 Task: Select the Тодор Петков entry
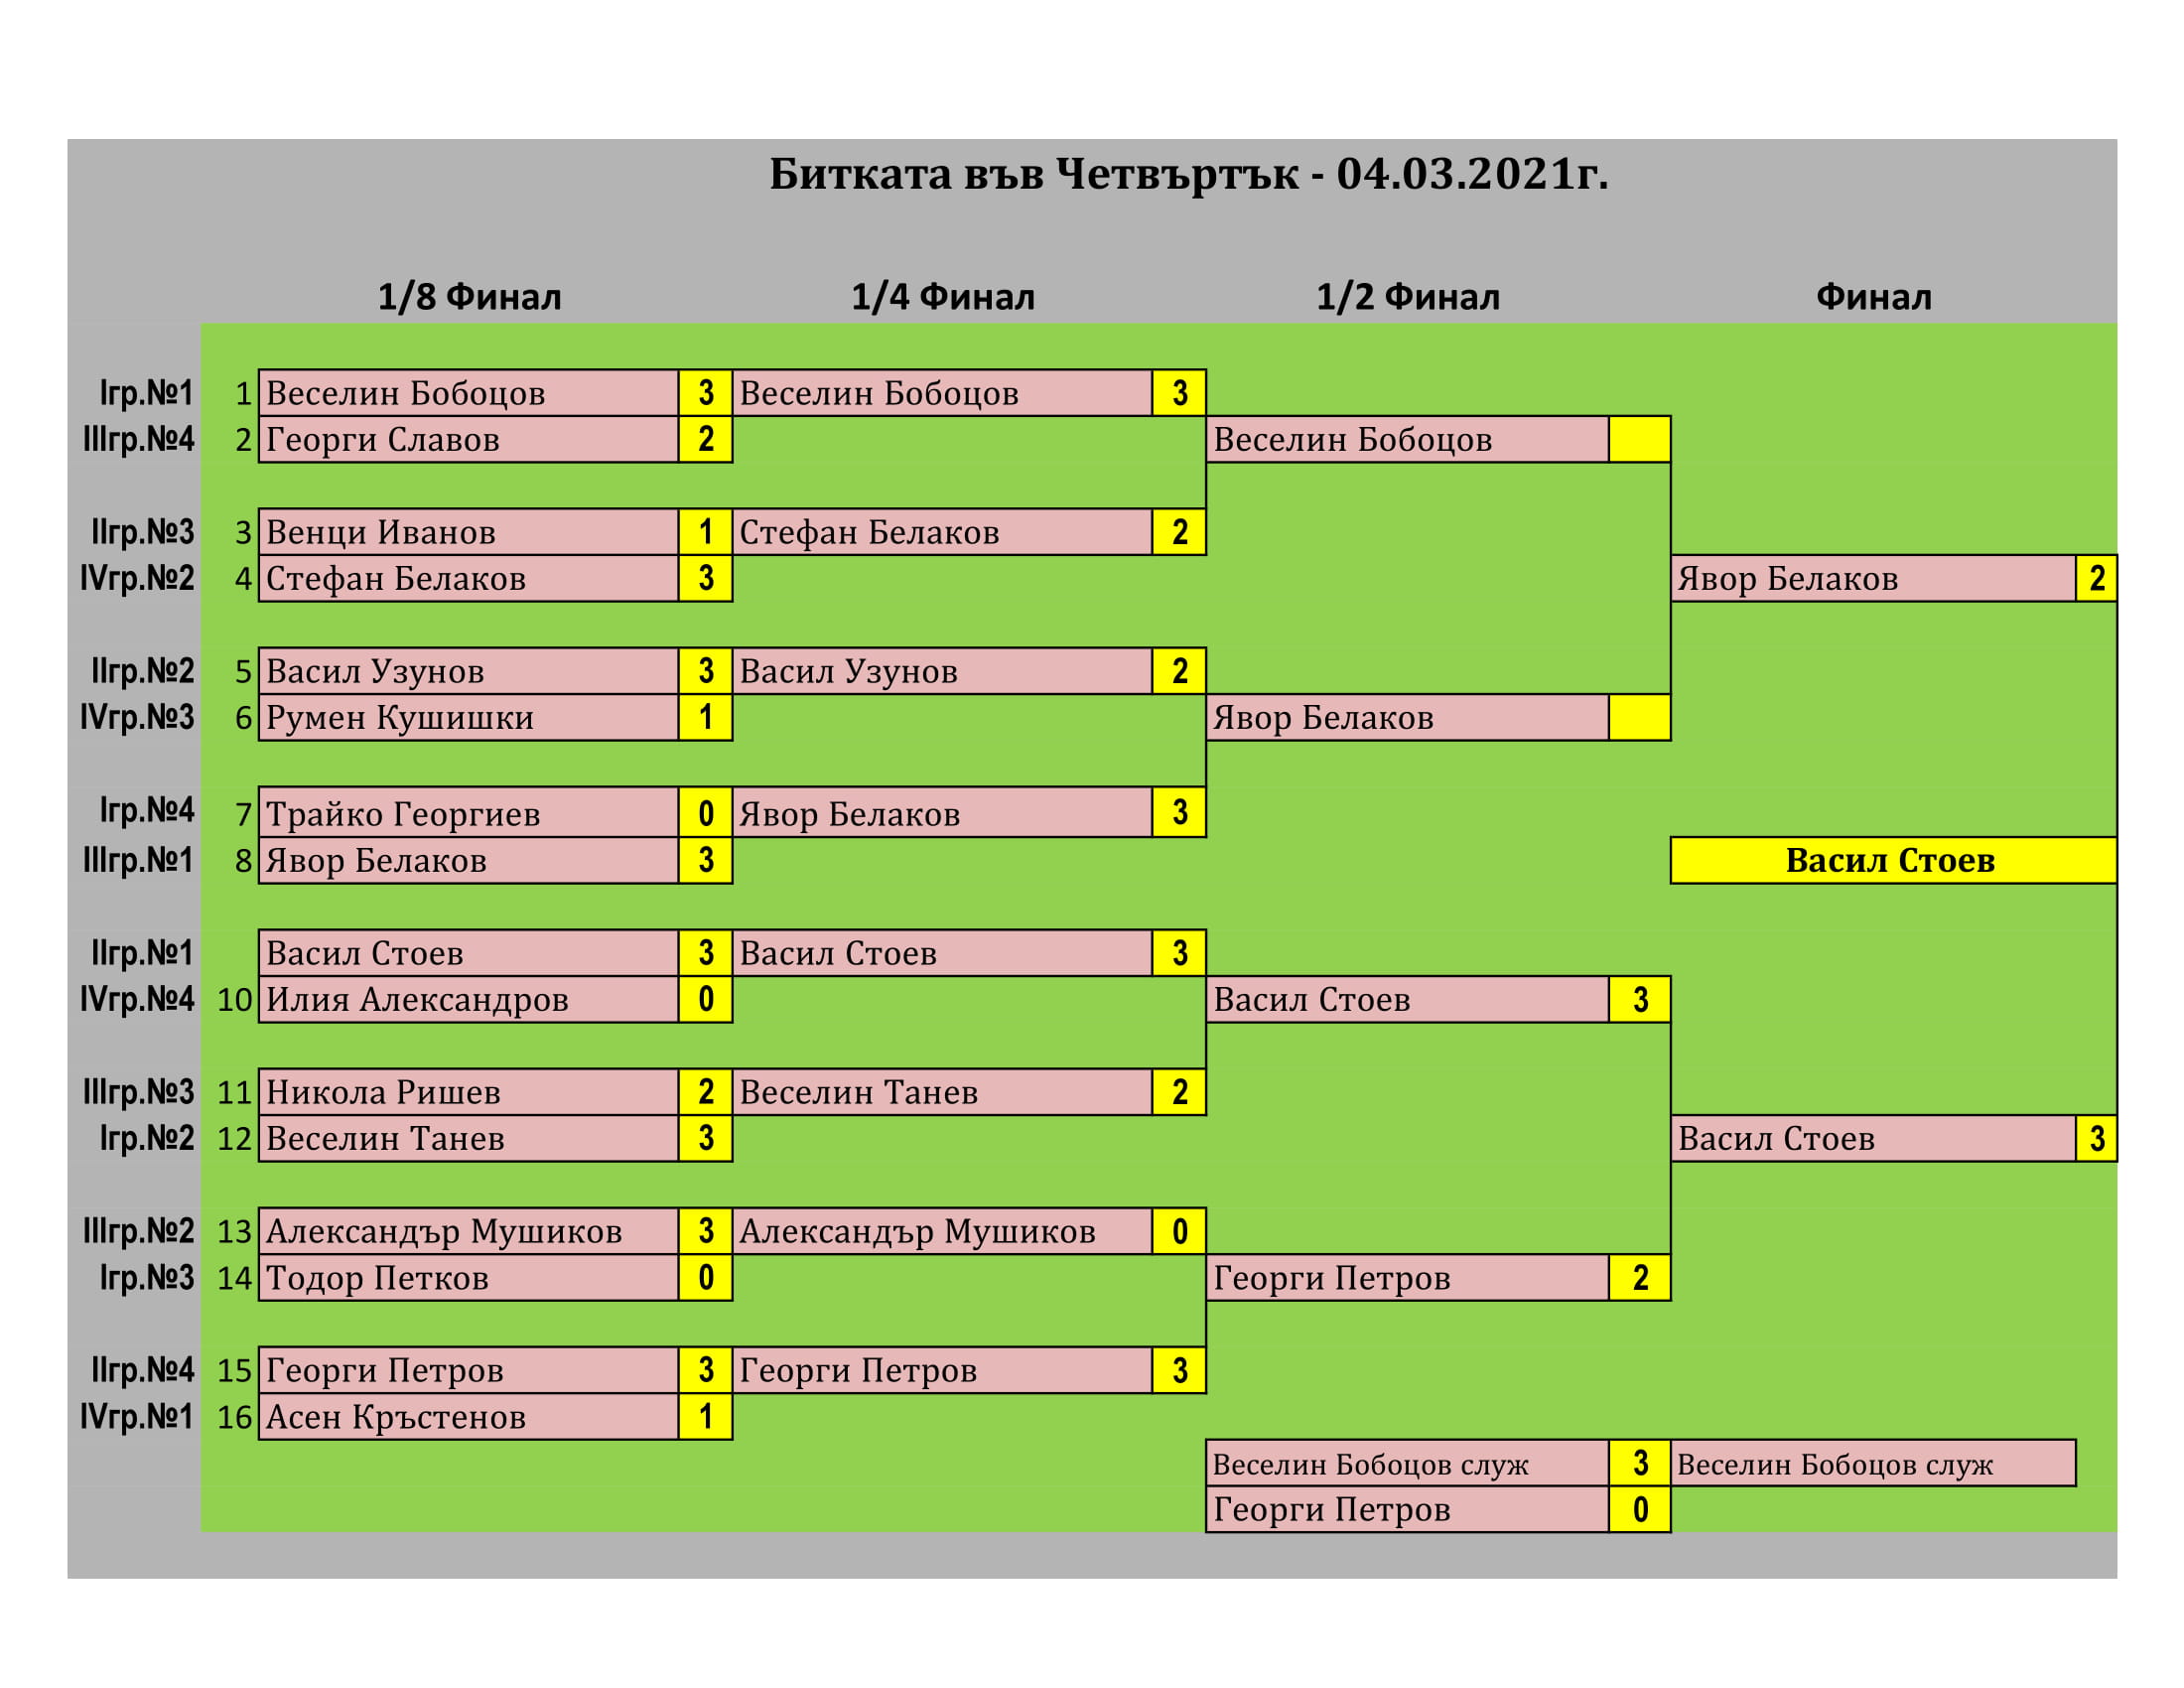point(468,1278)
